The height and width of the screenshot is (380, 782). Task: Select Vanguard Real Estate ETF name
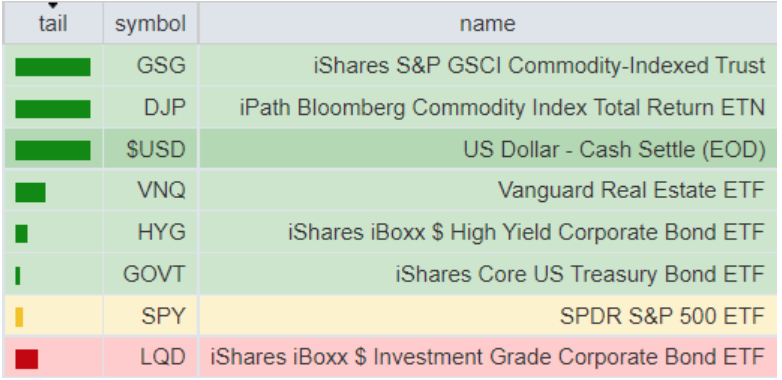(631, 190)
